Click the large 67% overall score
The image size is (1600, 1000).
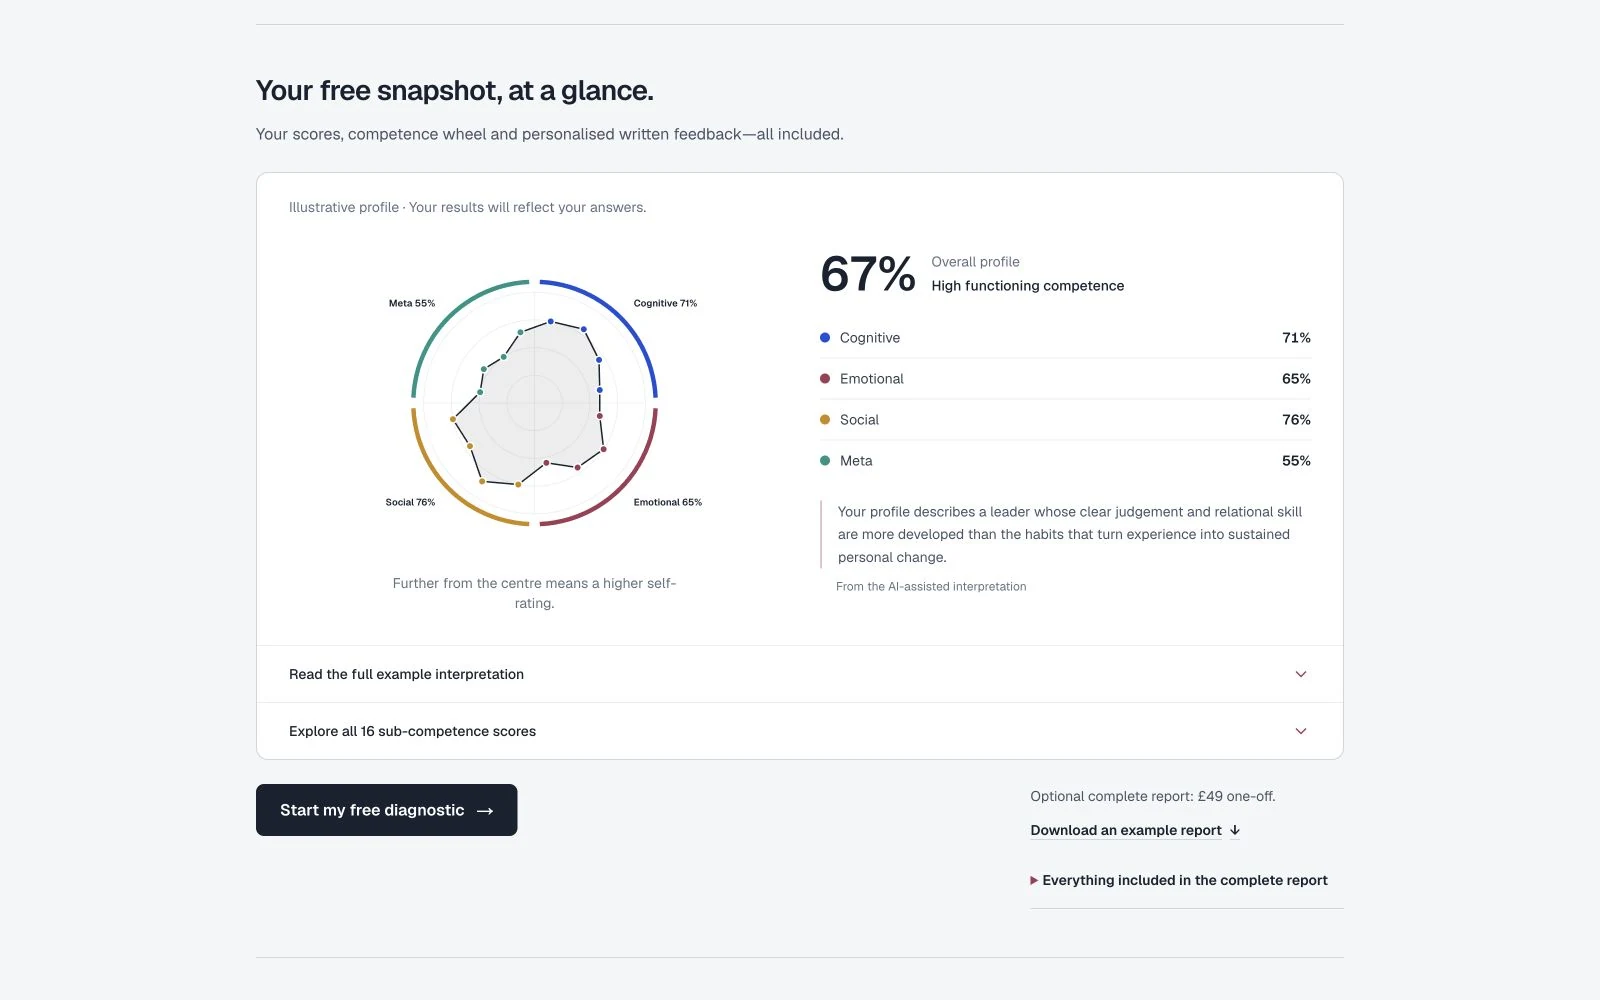pos(868,274)
